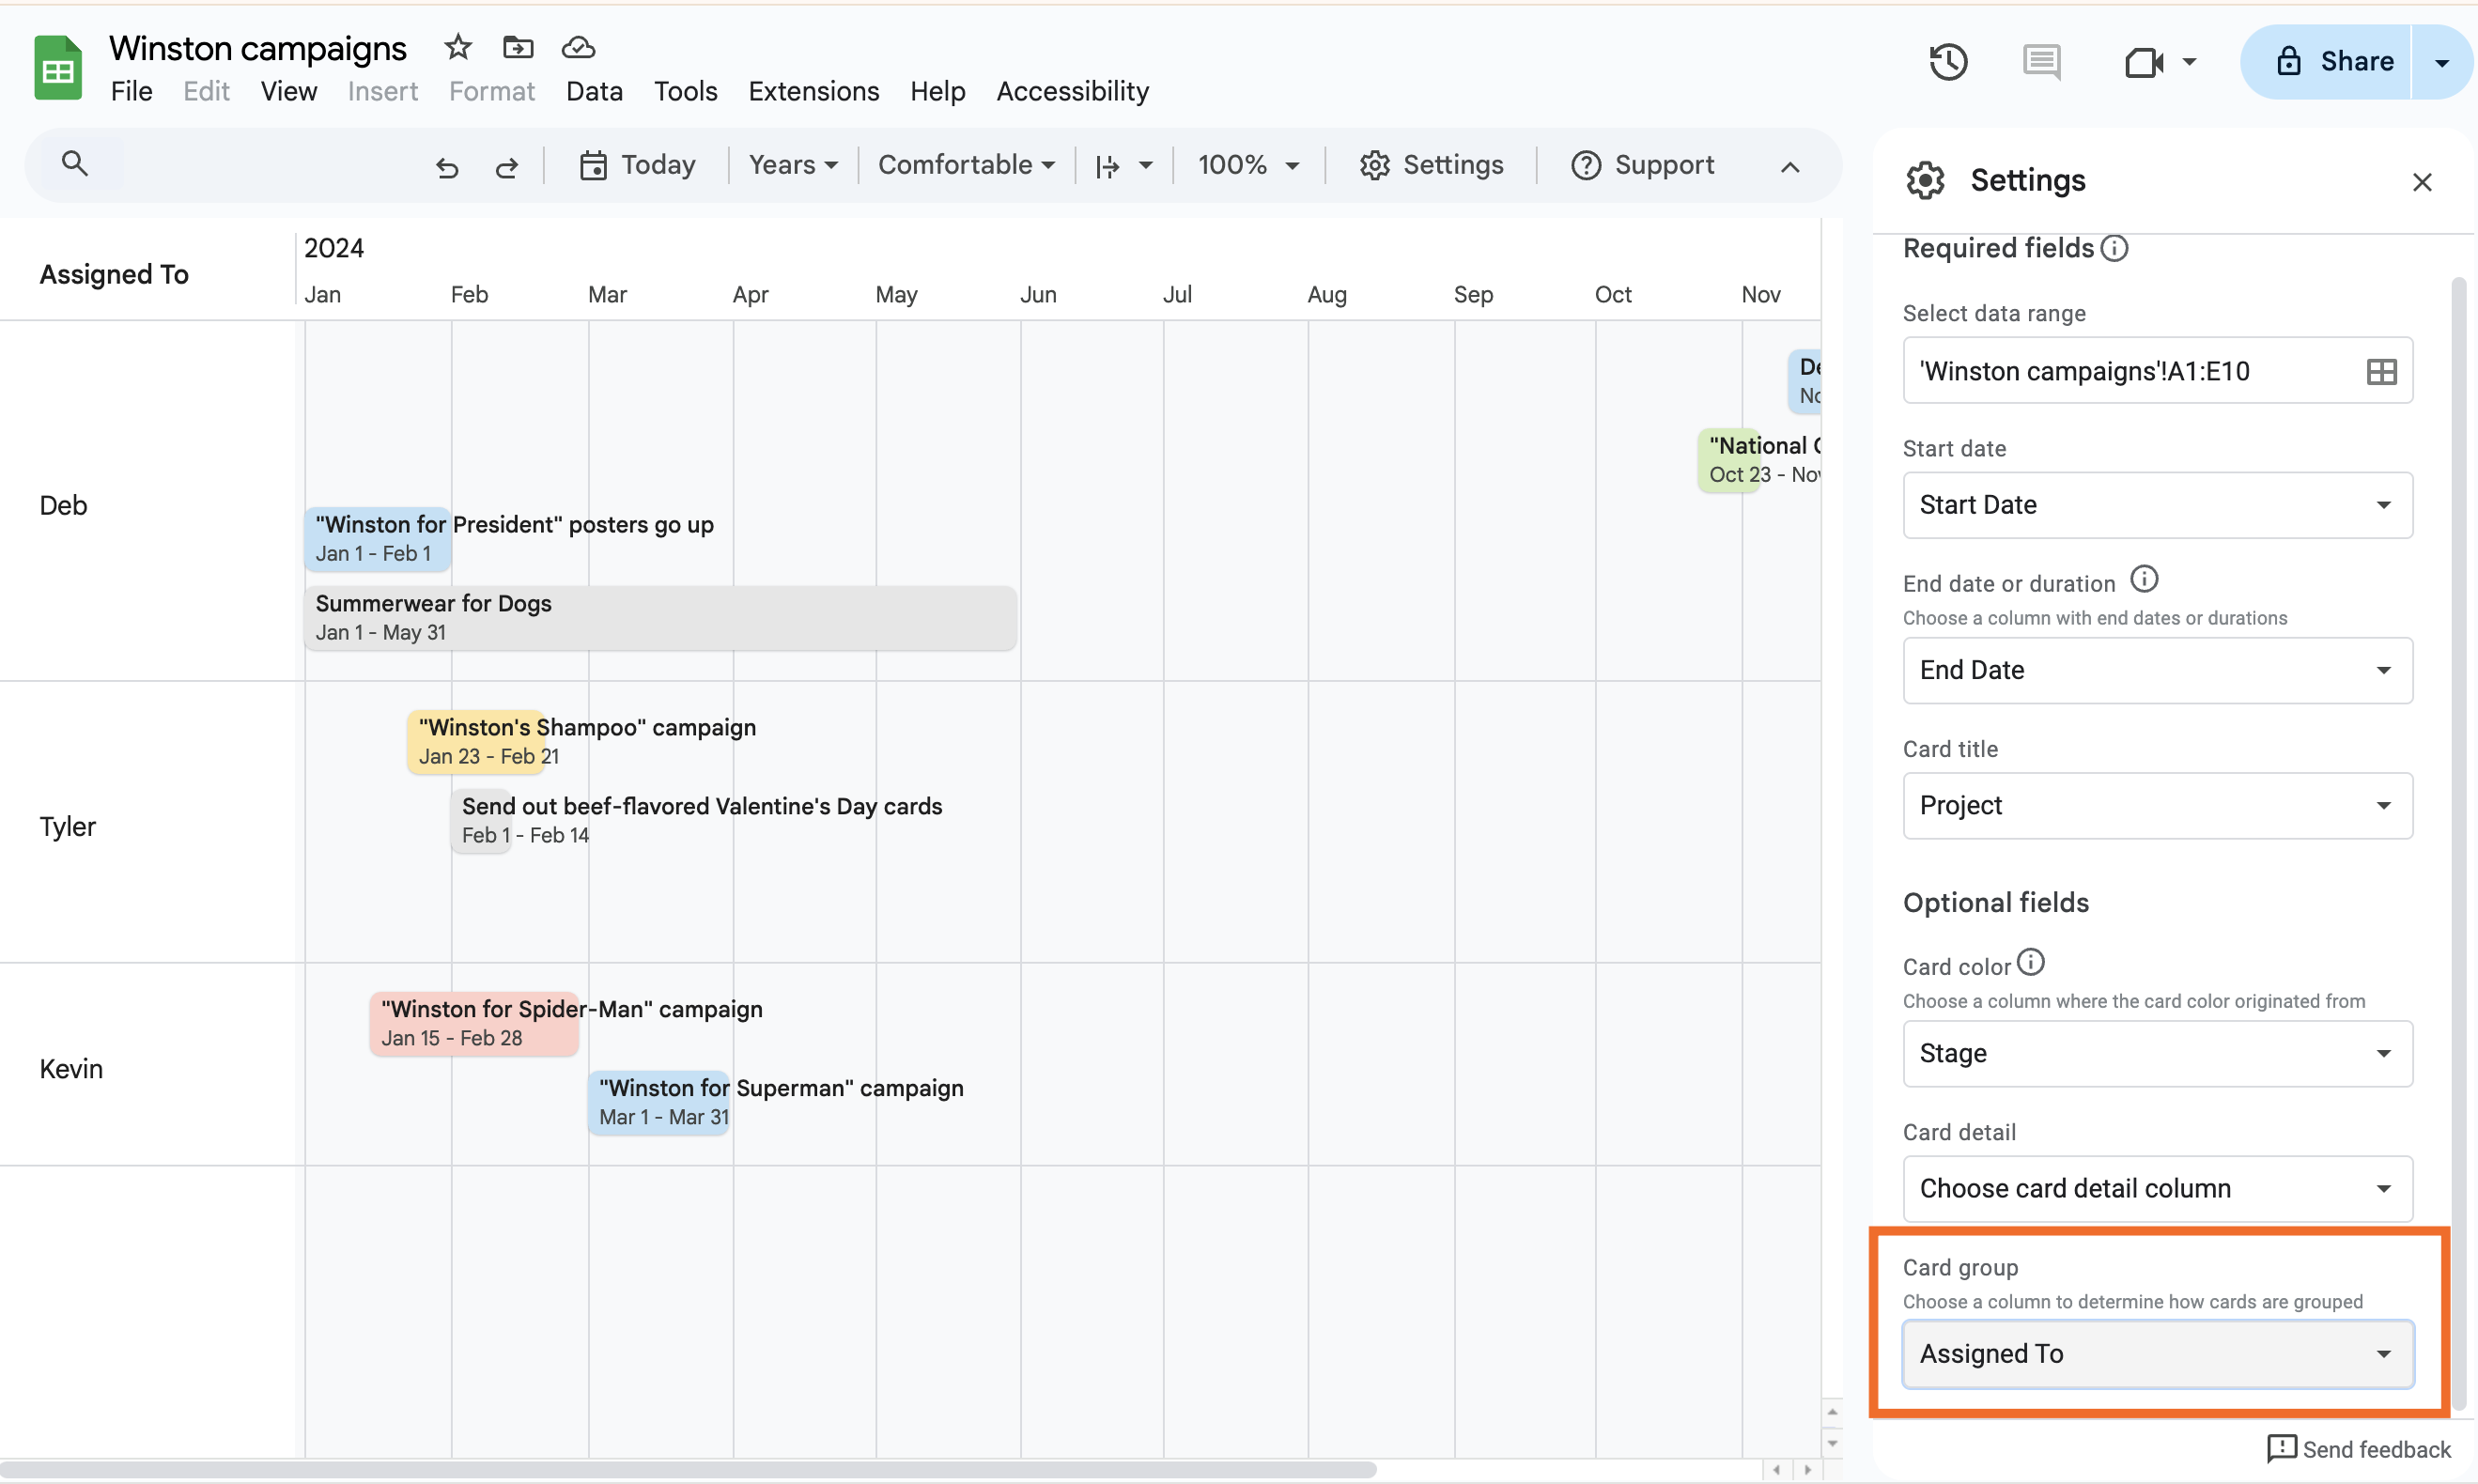
Task: Open version history clock icon
Action: (1947, 62)
